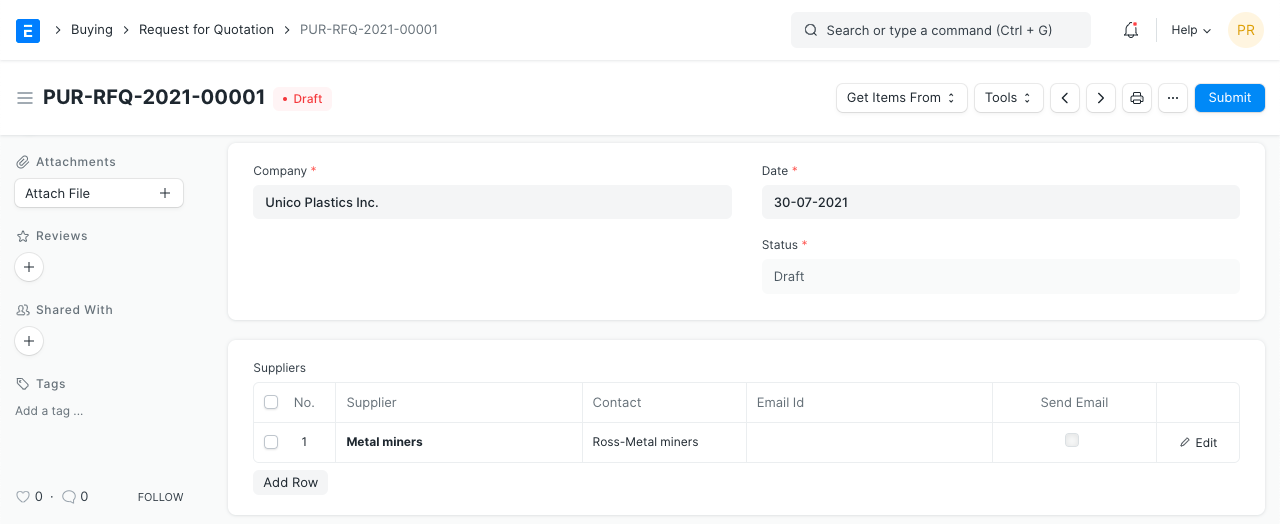Open the Tools dropdown
The height and width of the screenshot is (524, 1280).
pos(1008,98)
